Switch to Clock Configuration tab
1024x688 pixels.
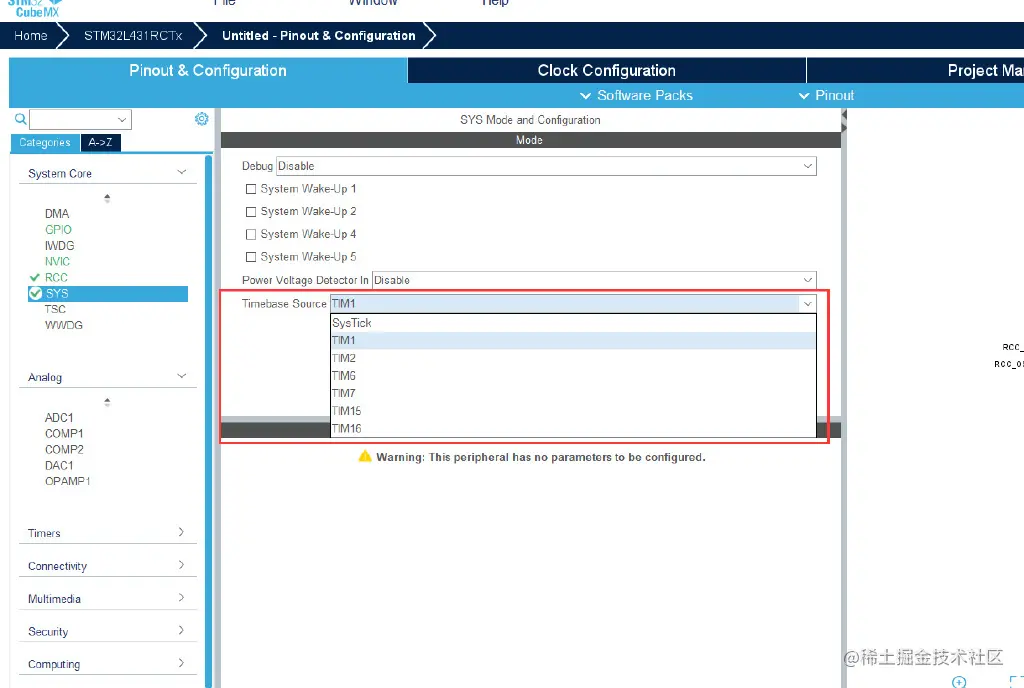[607, 70]
